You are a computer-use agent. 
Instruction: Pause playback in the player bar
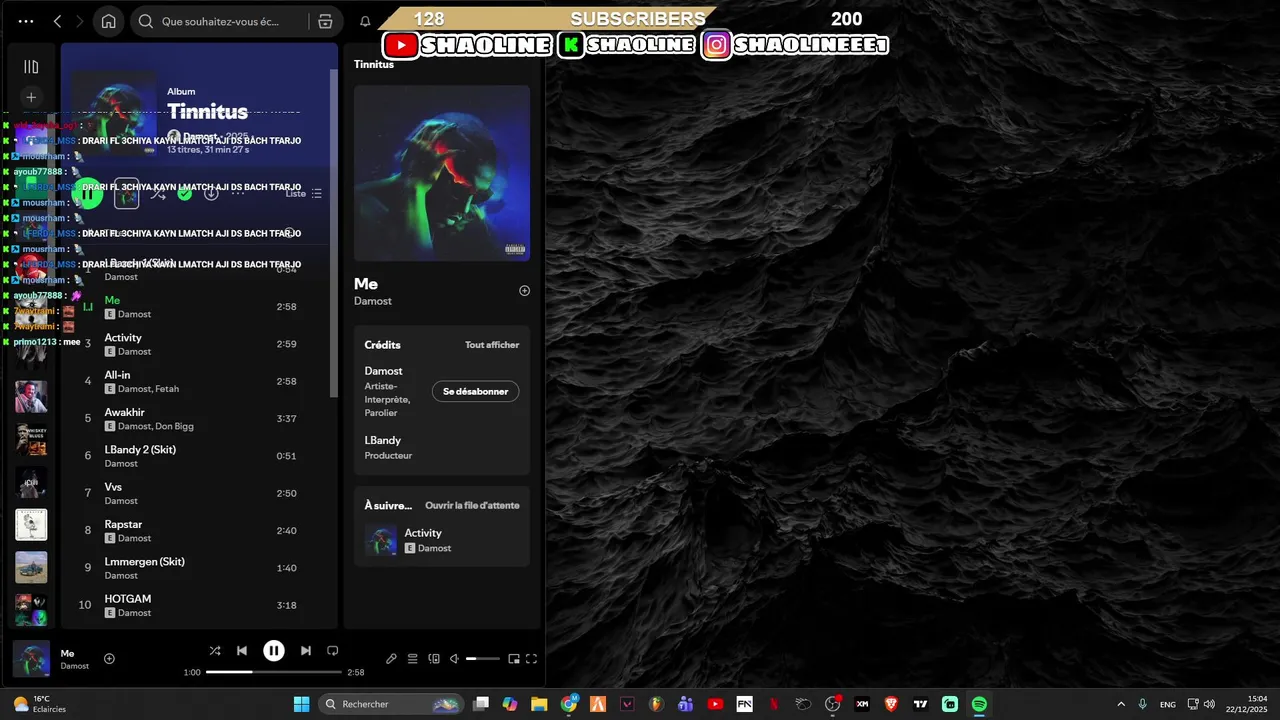(274, 650)
